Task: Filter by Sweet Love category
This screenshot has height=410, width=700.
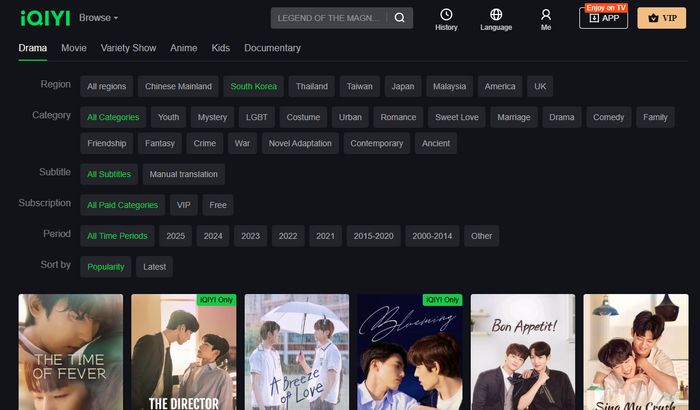Action: point(457,117)
